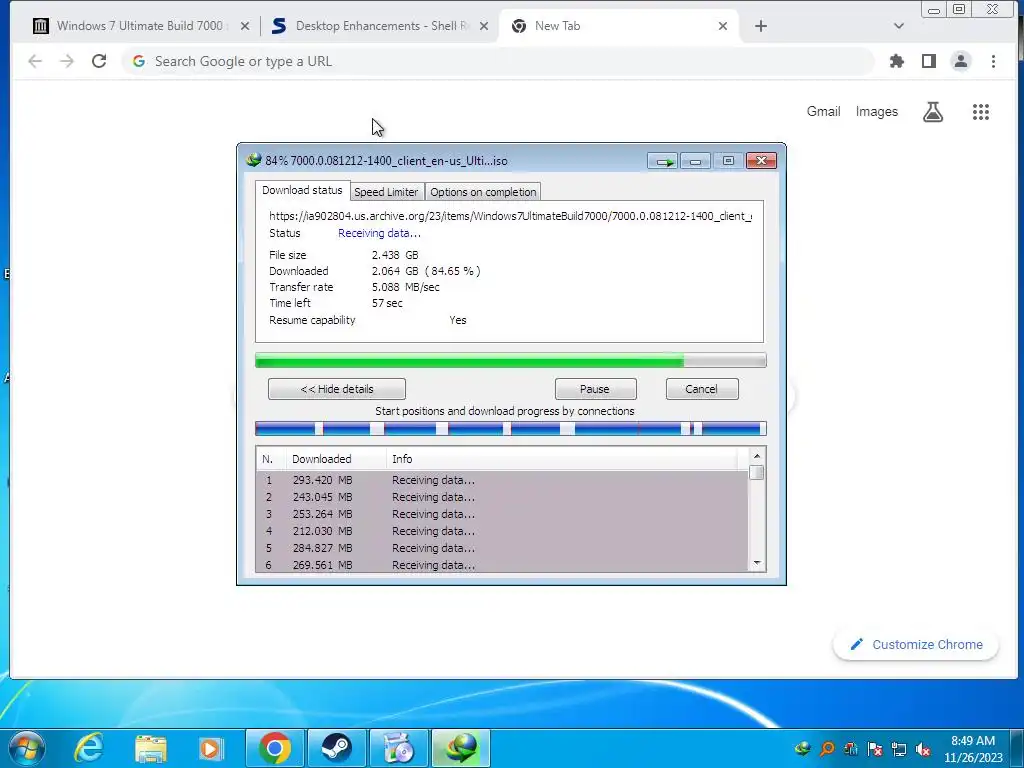Close the Desktop Enhancements tab
Screen dimensions: 1024x768
[484, 26]
